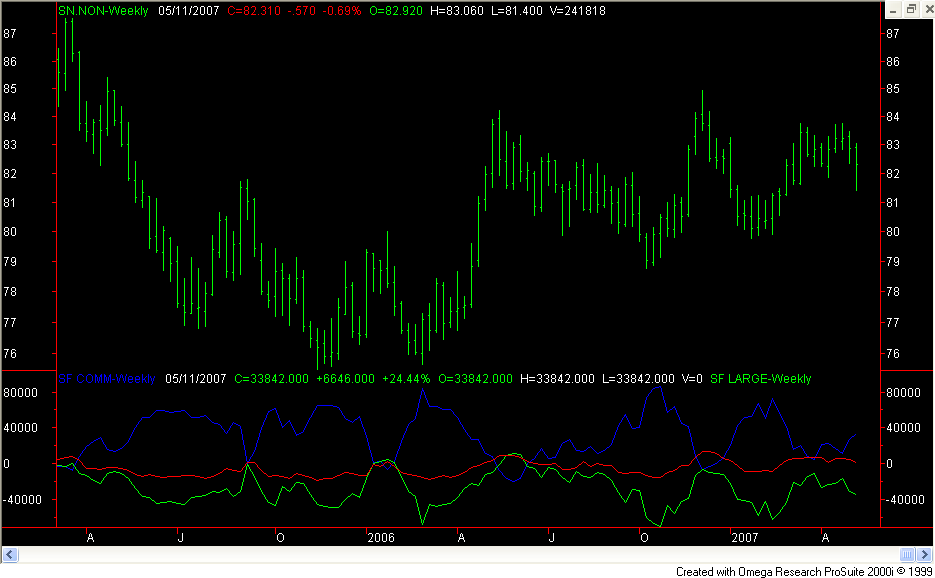Image resolution: width=935 pixels, height=578 pixels.
Task: Click the 87 label on left price axis
Action: click(x=10, y=34)
